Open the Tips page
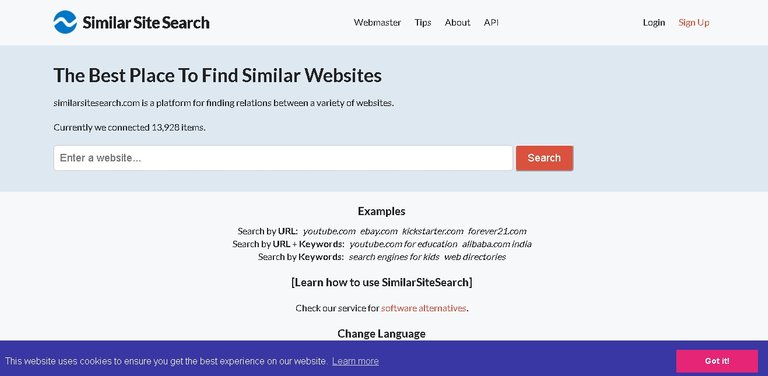 tap(423, 23)
